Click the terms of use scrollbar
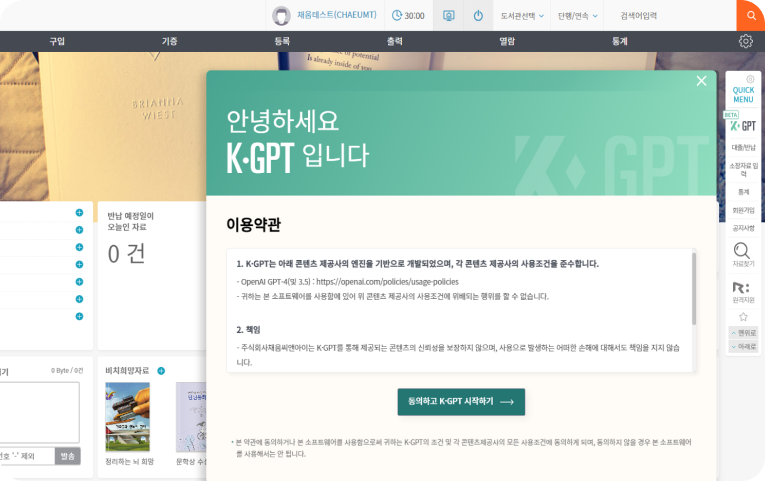The width and height of the screenshot is (765, 481). (693, 289)
